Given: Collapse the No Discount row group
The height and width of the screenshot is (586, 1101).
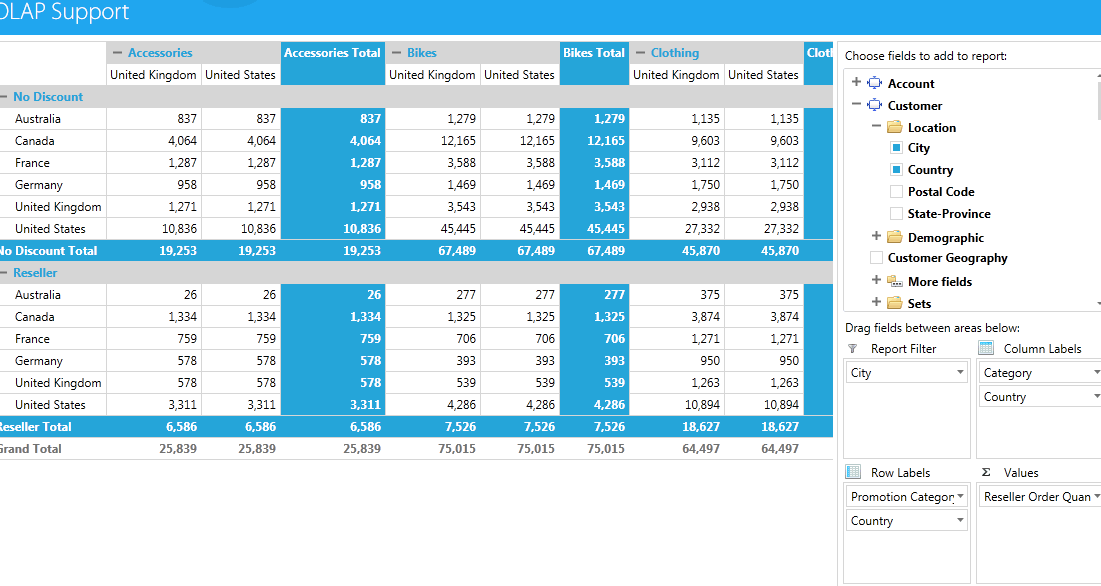Looking at the screenshot, I should (x=4, y=97).
